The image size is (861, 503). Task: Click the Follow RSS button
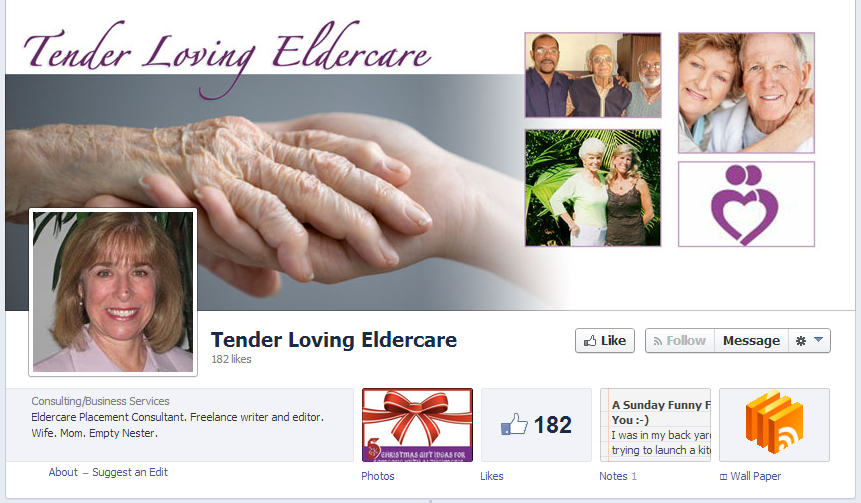coord(680,340)
